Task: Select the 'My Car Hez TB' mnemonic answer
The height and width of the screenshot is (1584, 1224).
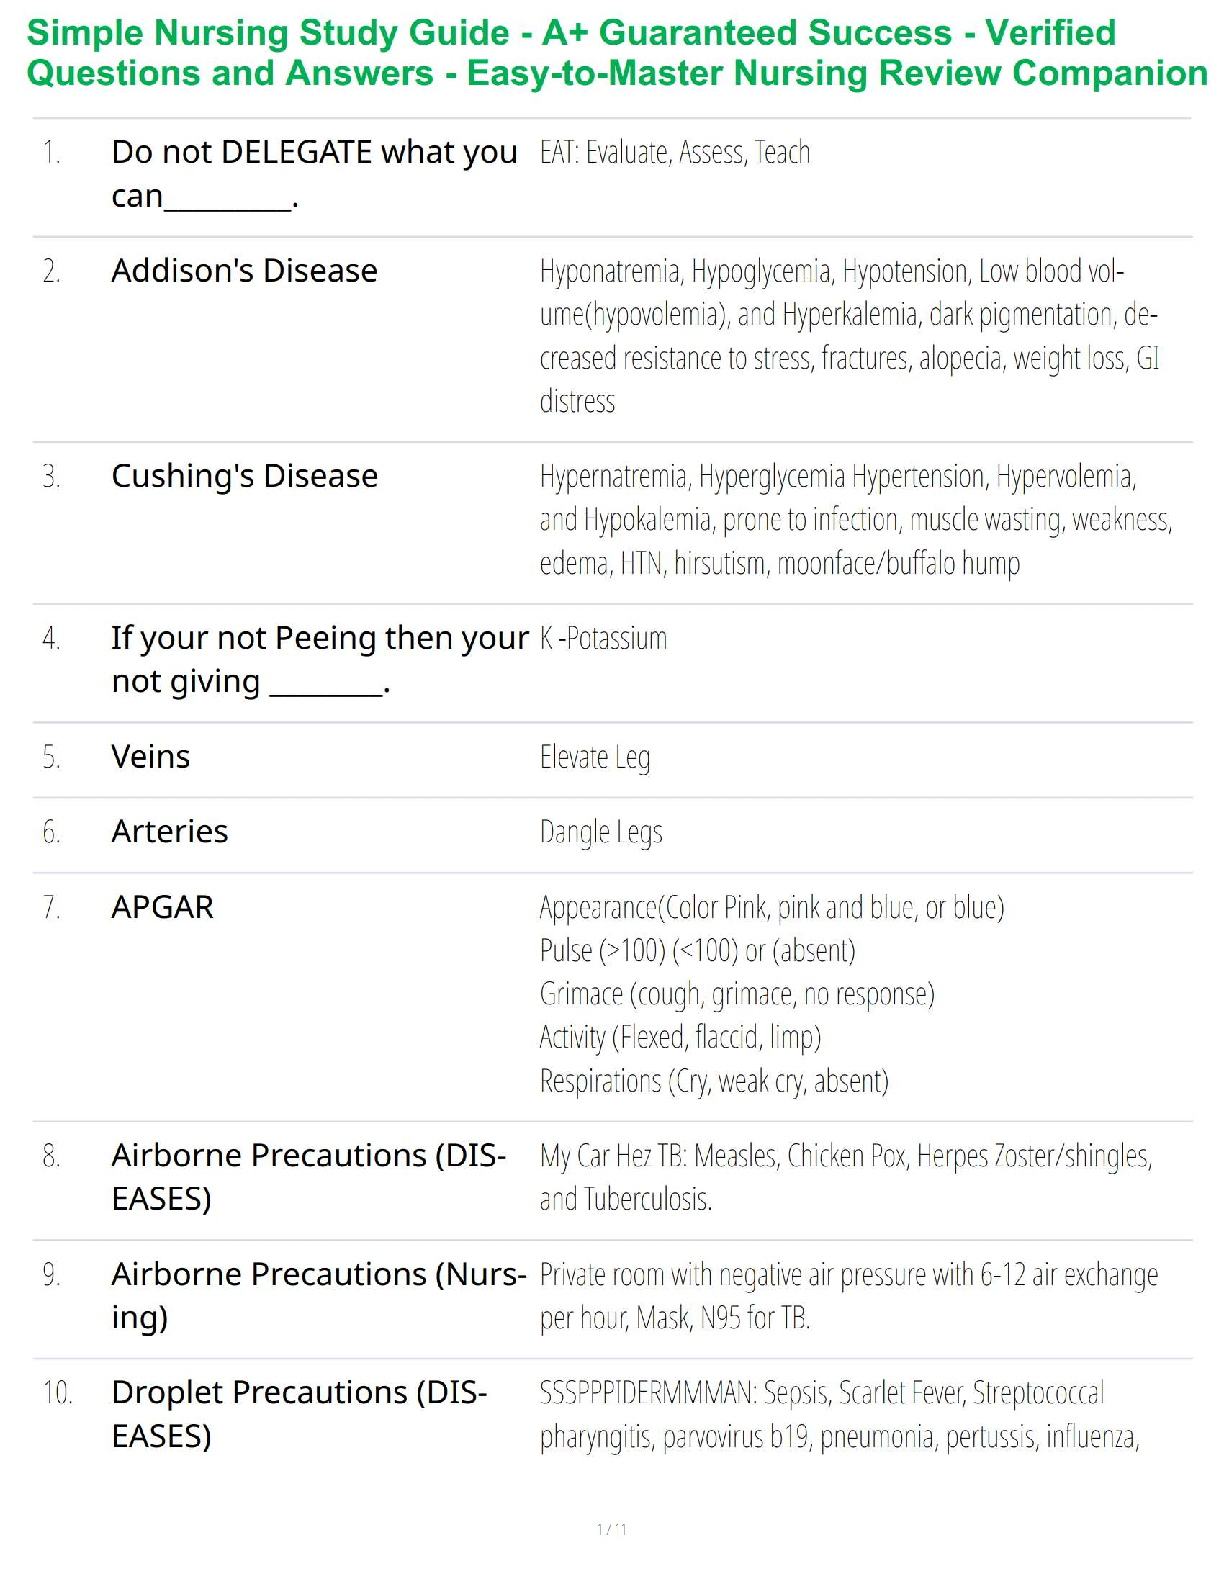Action: point(845,1178)
